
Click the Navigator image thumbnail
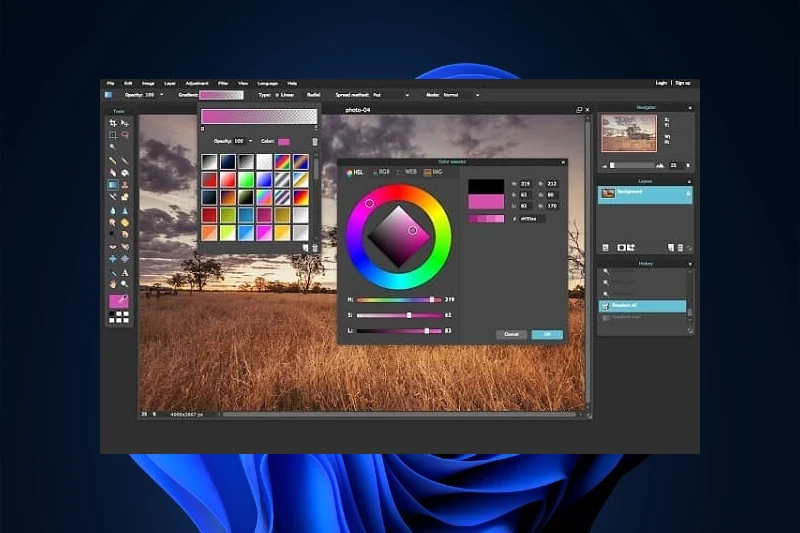tap(629, 131)
